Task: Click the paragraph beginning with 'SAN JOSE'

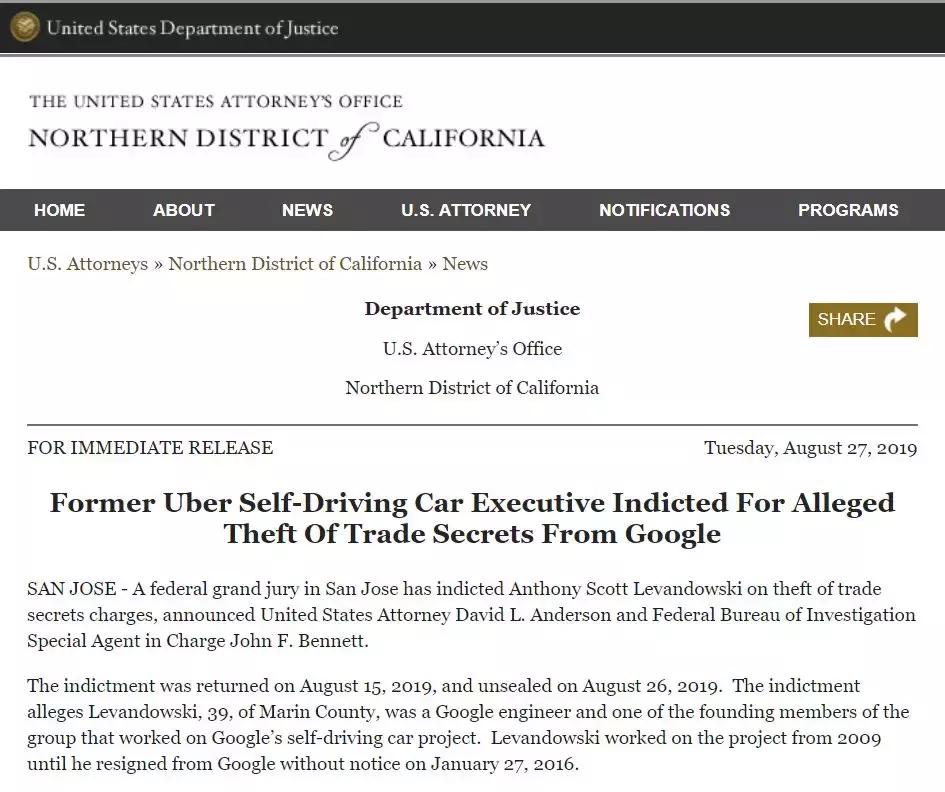Action: point(472,614)
